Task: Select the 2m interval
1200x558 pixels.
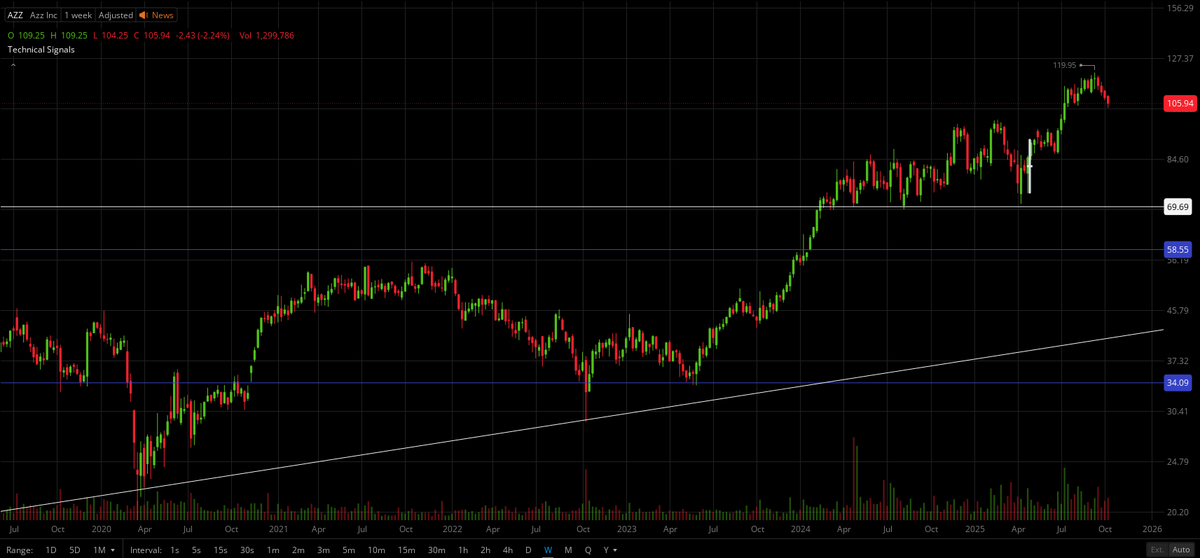Action: 298,550
